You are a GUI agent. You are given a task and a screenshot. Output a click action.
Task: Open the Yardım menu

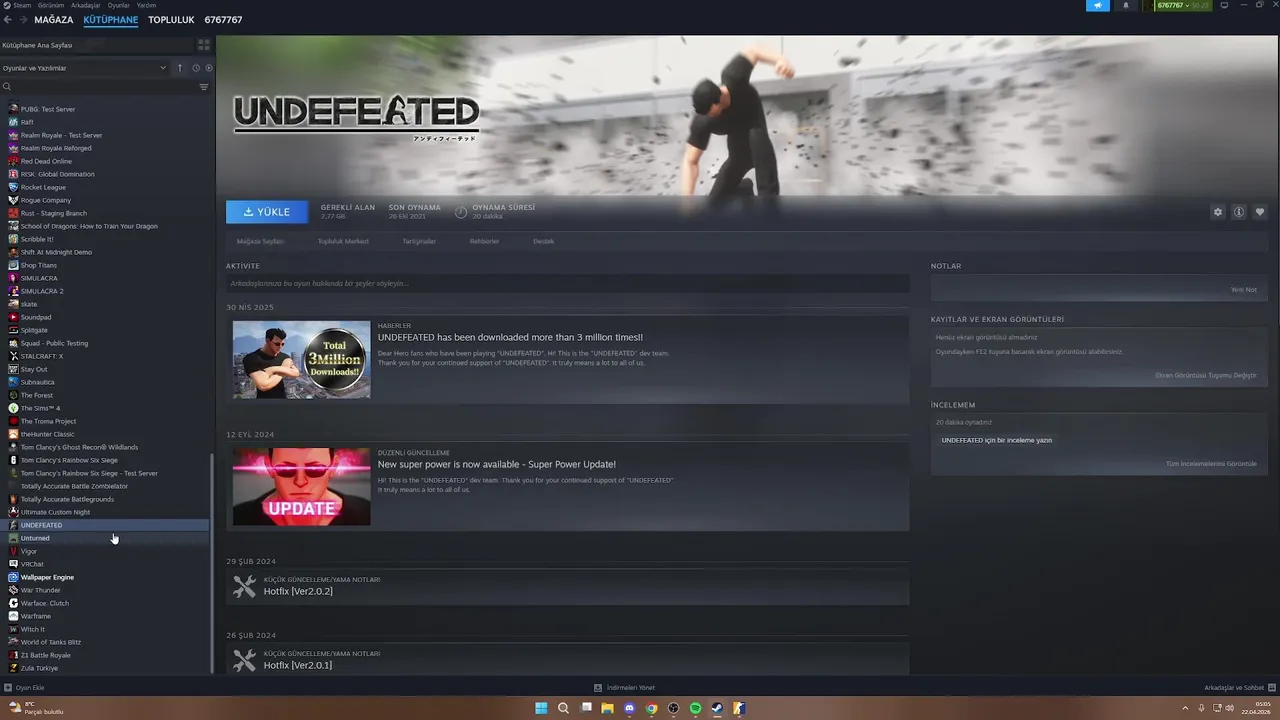click(x=146, y=5)
